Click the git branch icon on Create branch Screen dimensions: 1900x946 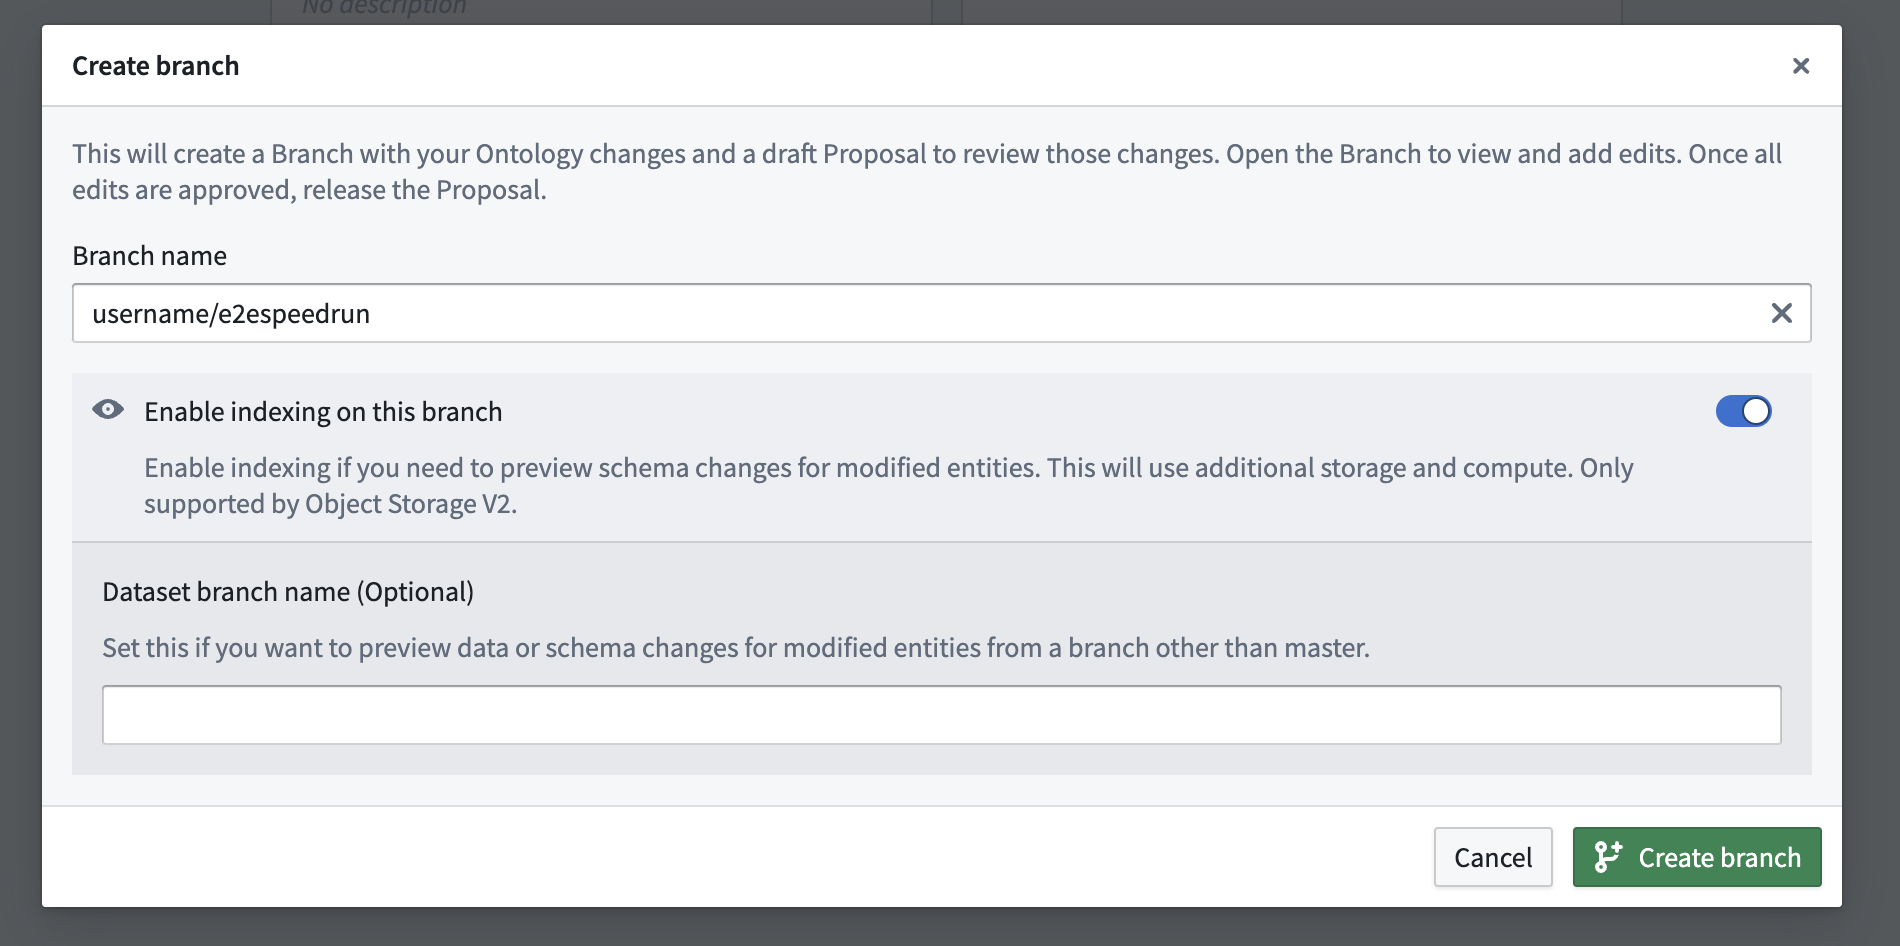1607,857
